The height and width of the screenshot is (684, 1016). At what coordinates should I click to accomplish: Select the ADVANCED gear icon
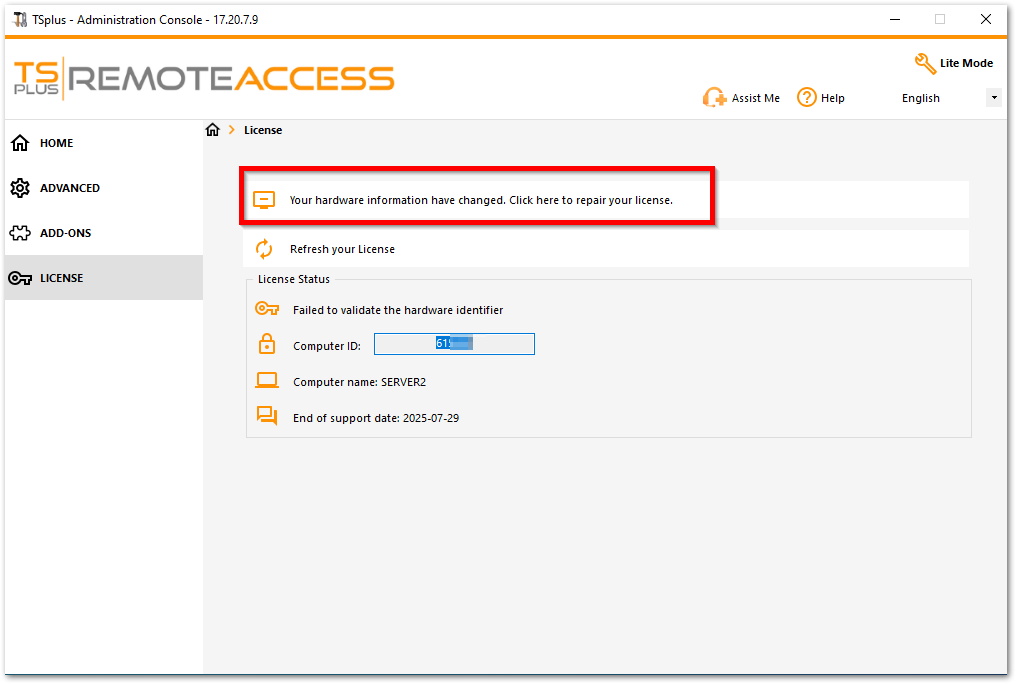[21, 188]
